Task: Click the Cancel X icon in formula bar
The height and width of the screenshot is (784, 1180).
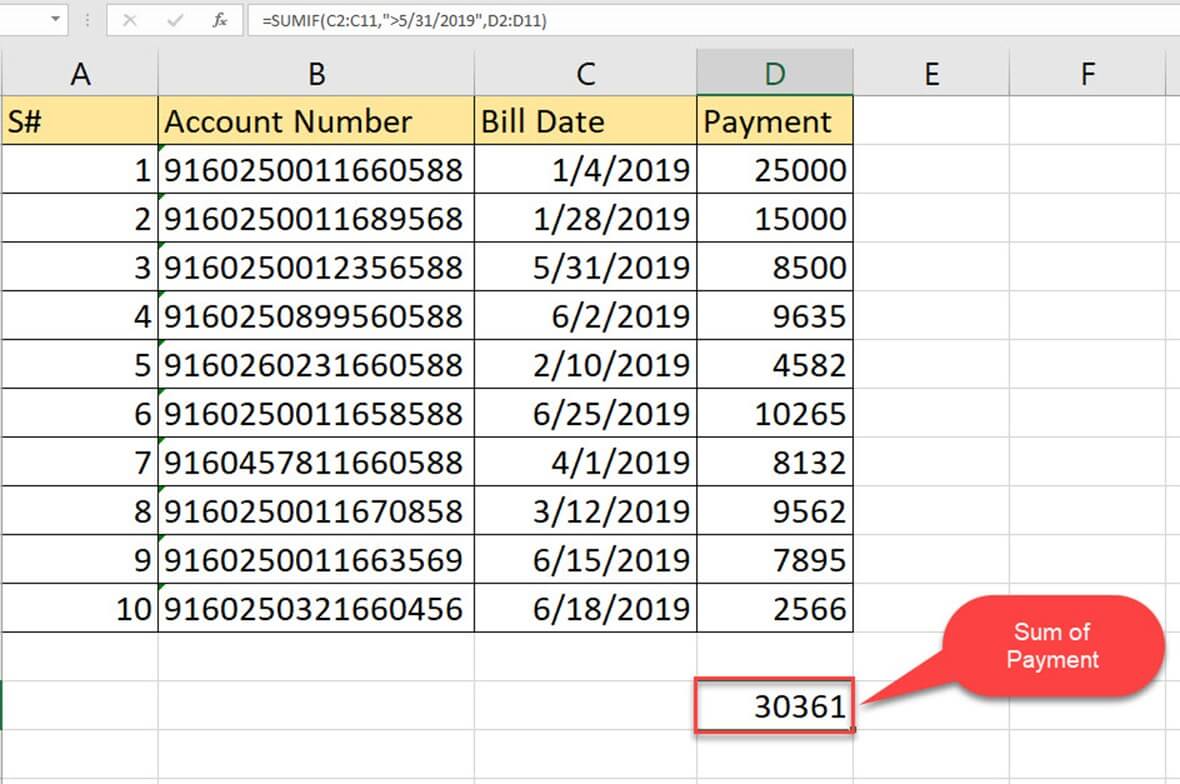Action: click(x=129, y=21)
